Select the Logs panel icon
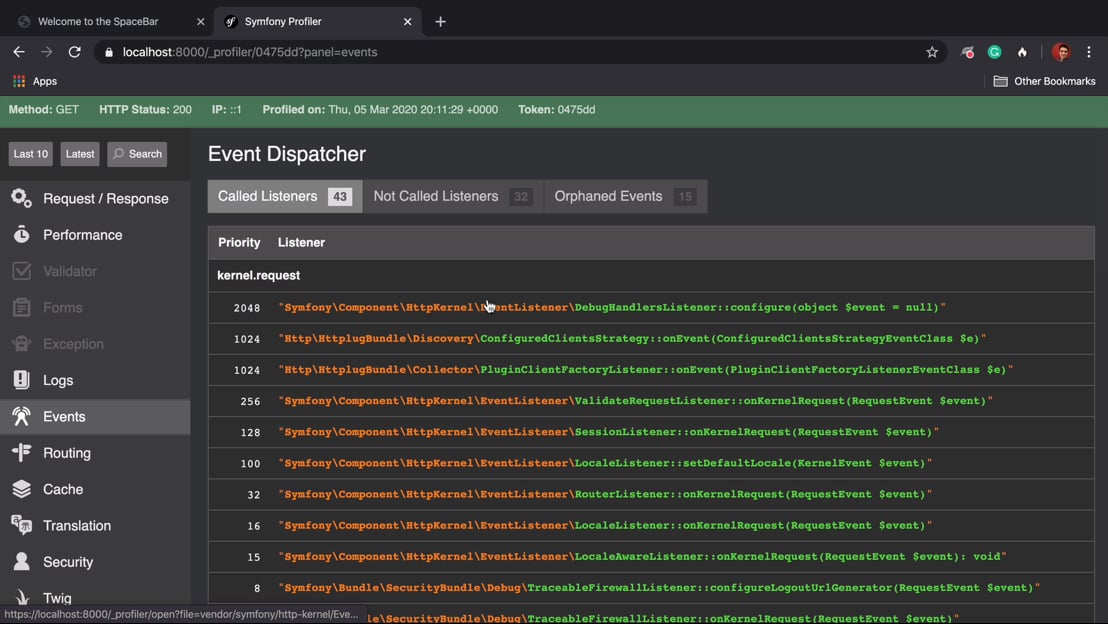1108x624 pixels. pos(21,380)
